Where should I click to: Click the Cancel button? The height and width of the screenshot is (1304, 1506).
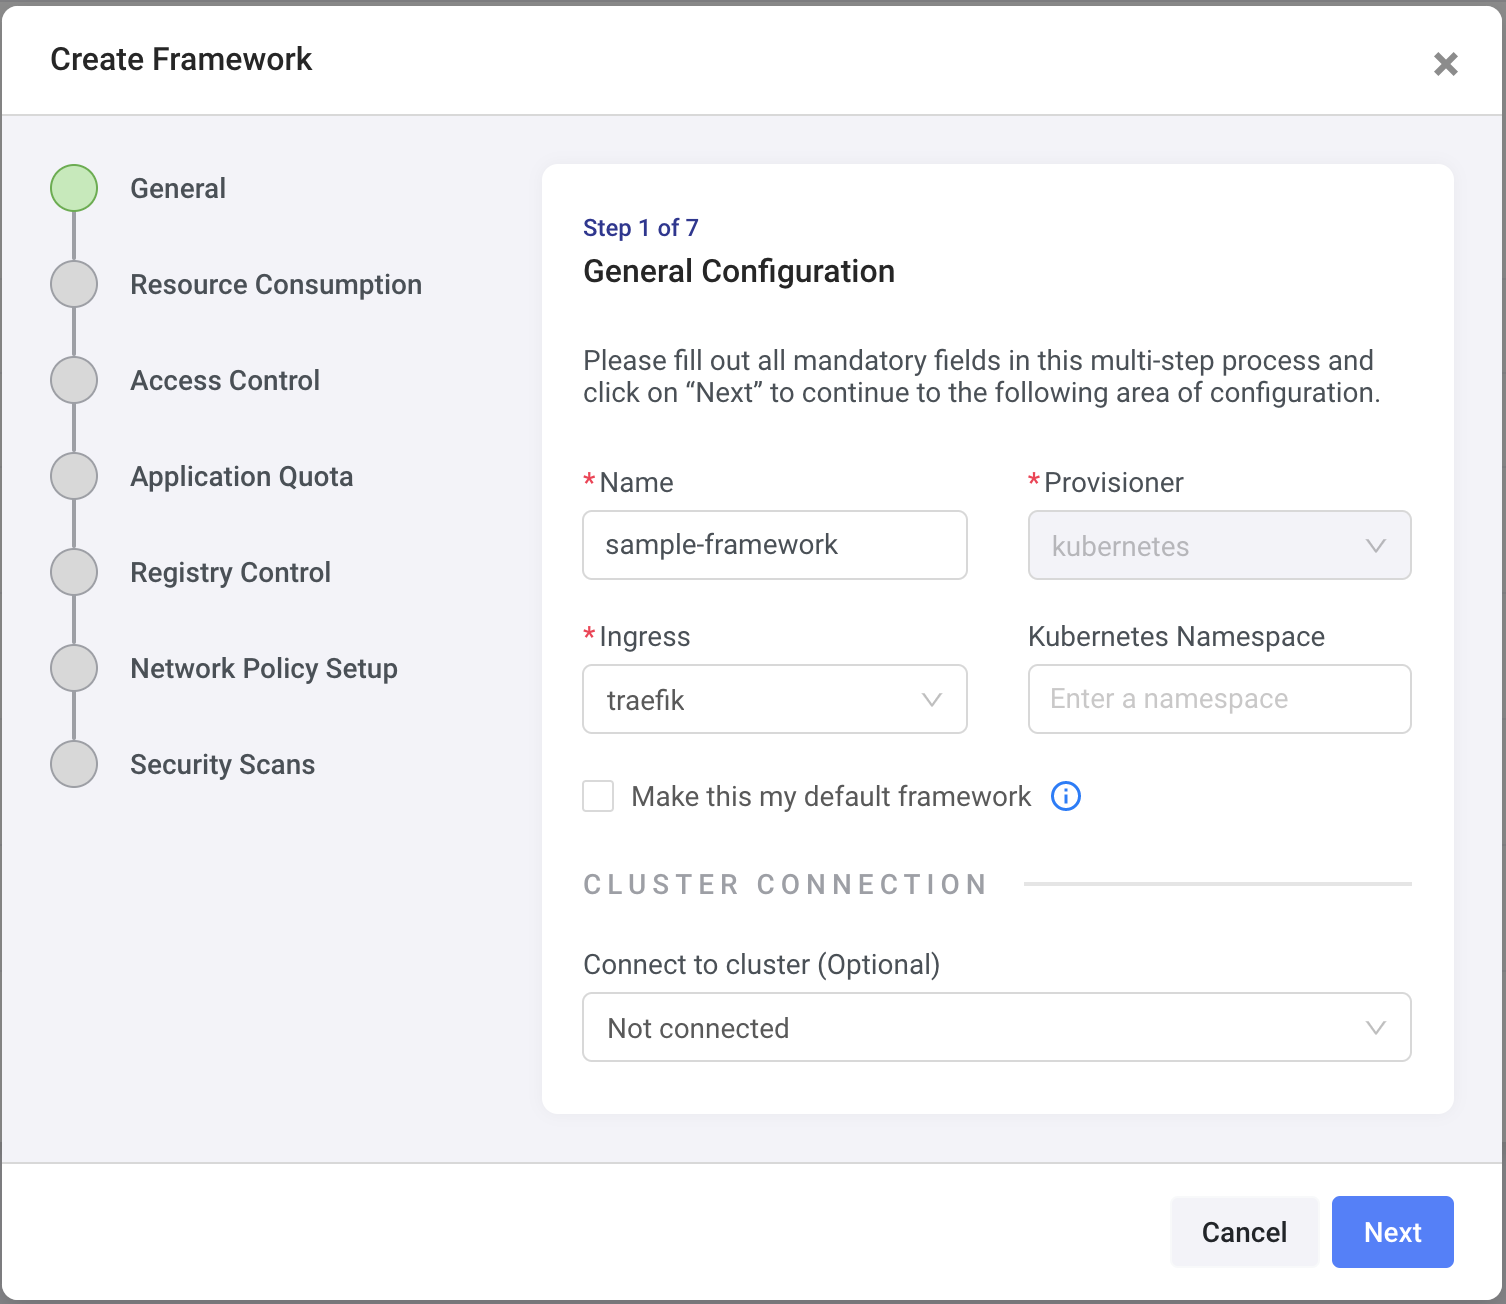coord(1244,1232)
